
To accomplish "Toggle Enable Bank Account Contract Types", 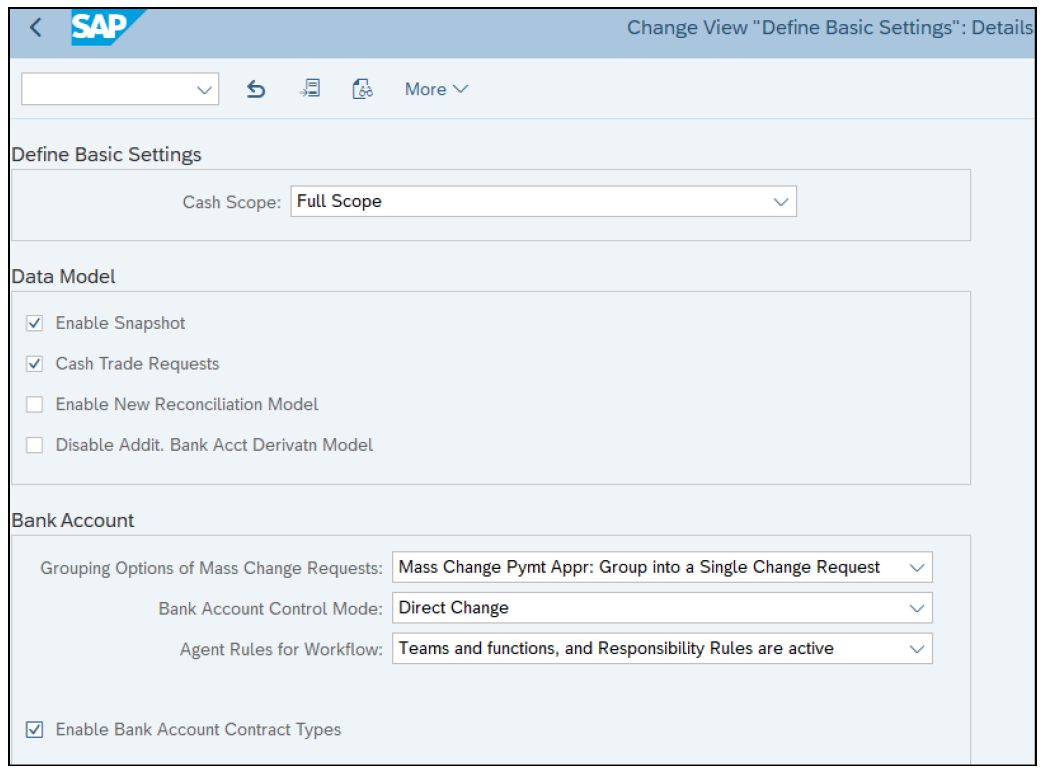I will (35, 730).
